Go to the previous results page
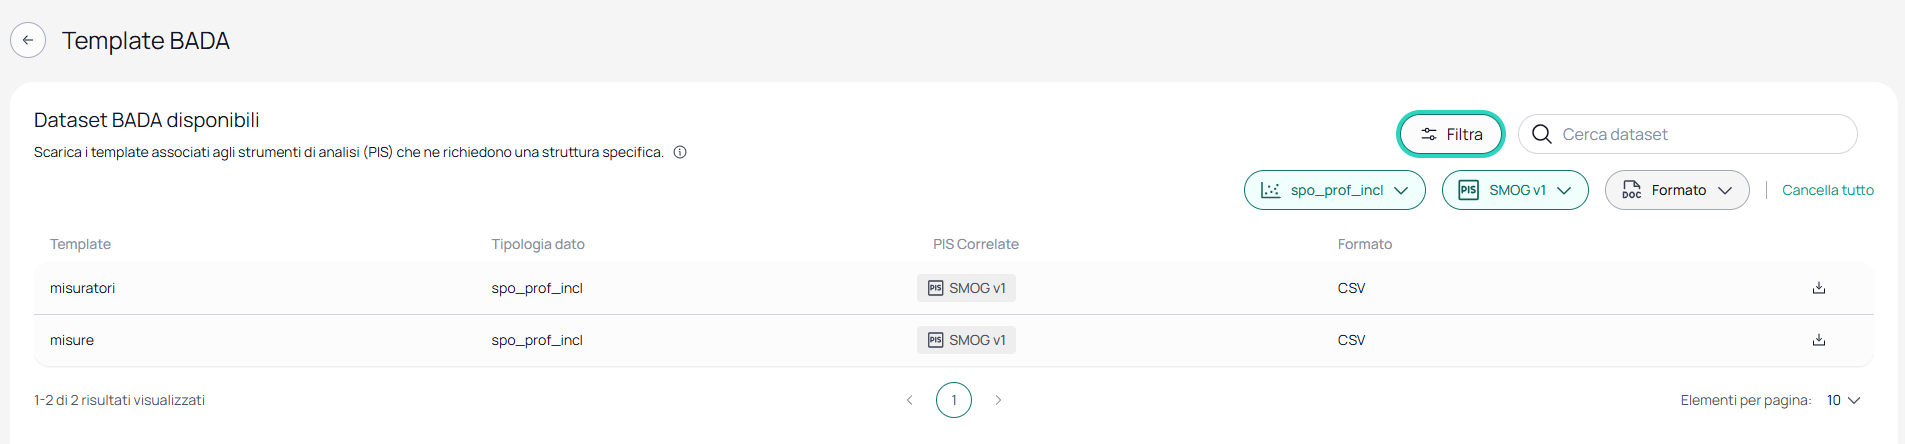Viewport: 1905px width, 444px height. [909, 400]
